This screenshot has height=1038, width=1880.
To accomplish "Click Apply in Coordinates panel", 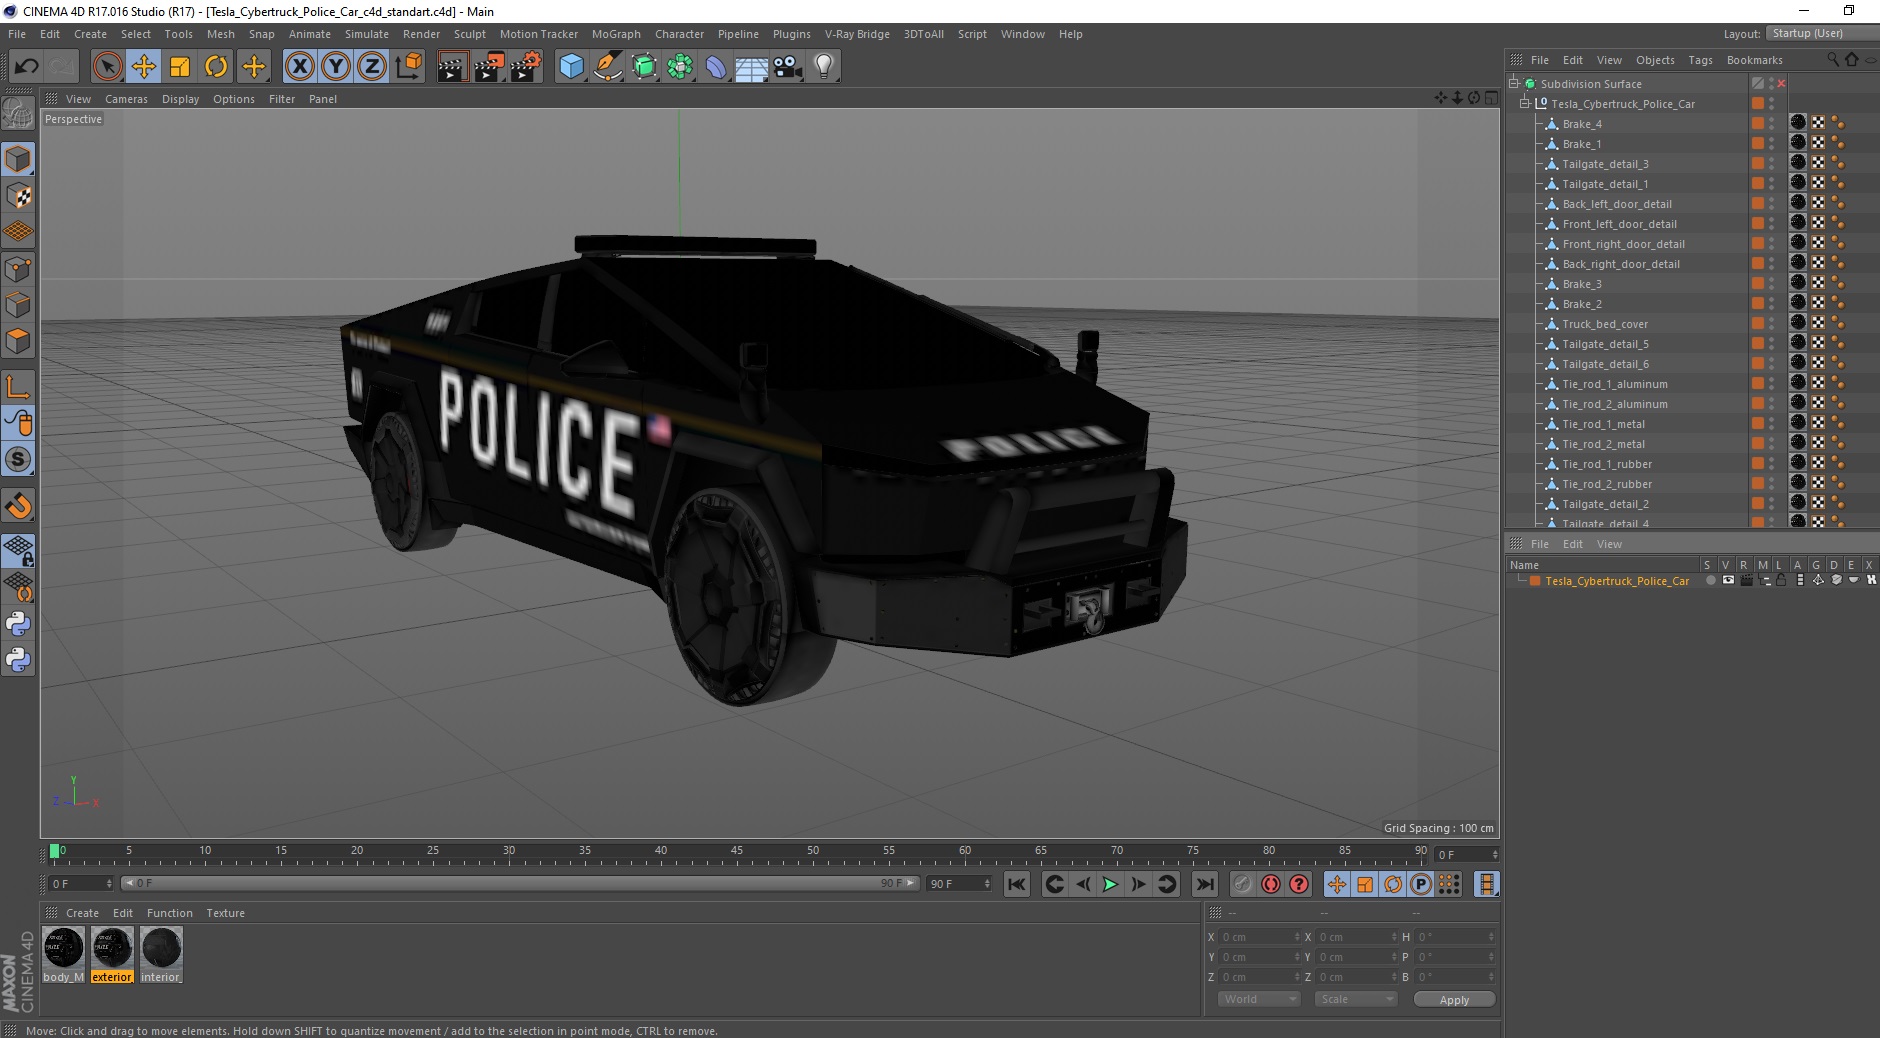I will click(1454, 1000).
